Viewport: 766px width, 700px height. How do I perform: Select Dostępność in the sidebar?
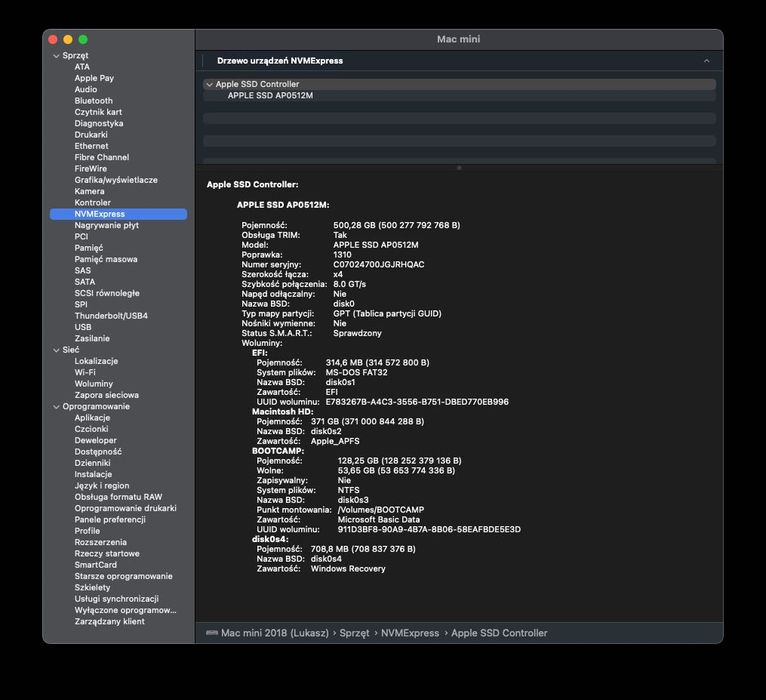(98, 452)
